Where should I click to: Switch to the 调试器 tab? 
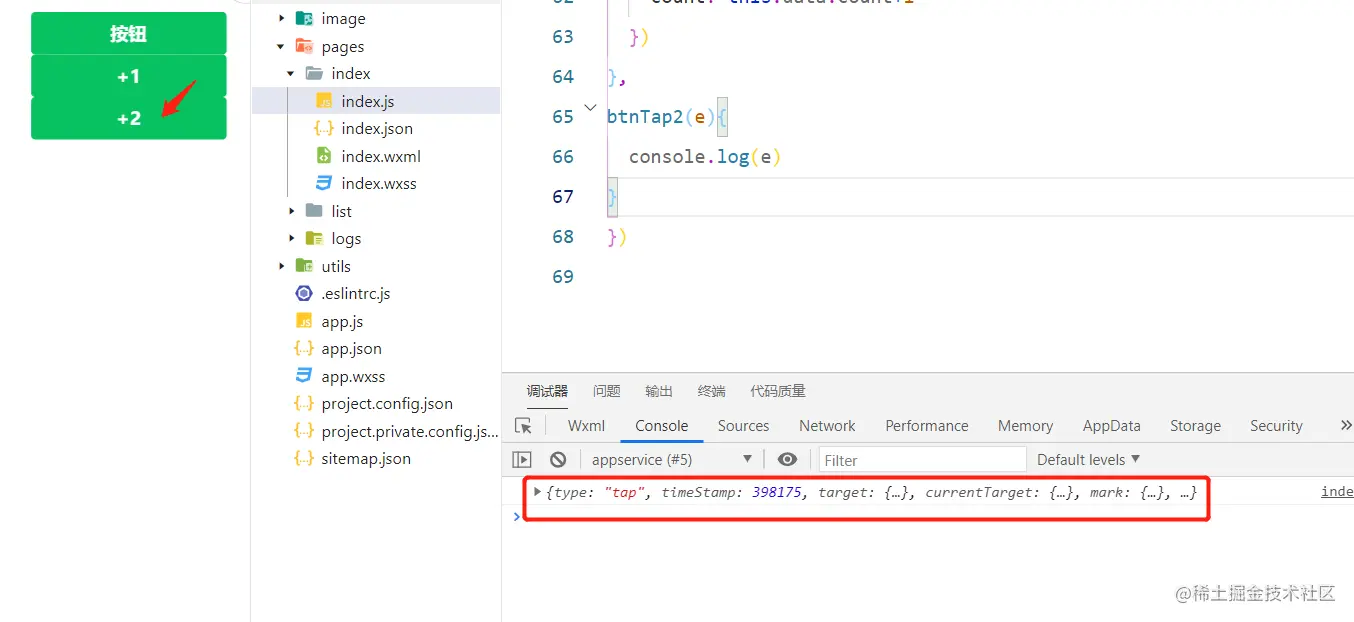547,391
